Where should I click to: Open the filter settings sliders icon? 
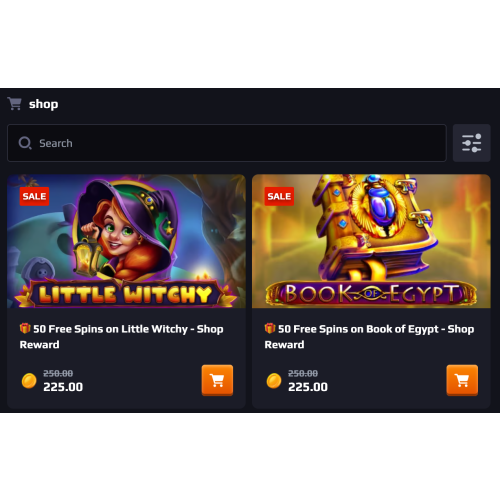pyautogui.click(x=471, y=143)
